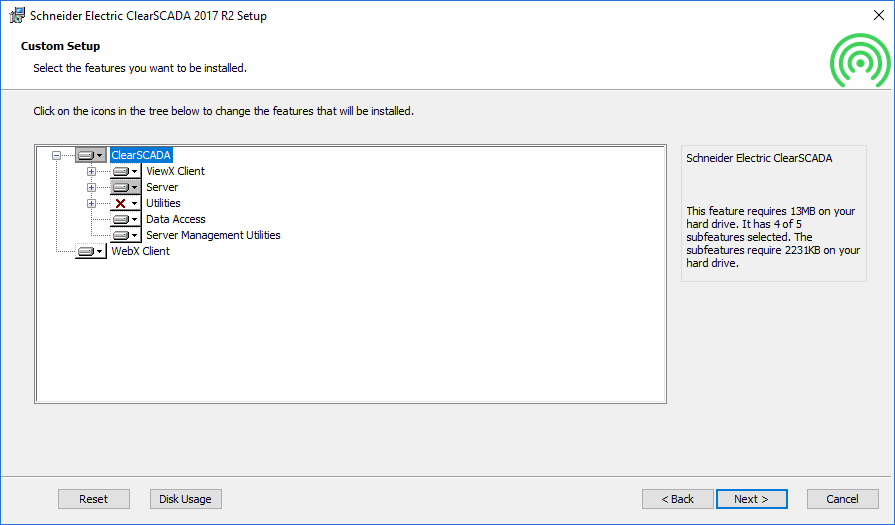Open Disk Usage details
Screen dimensions: 895x525
[x=186, y=499]
